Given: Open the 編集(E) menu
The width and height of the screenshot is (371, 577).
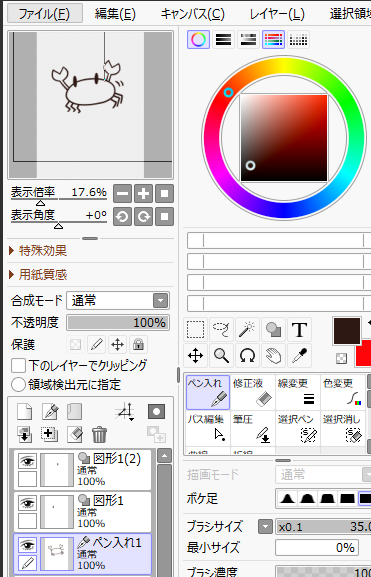Looking at the screenshot, I should pyautogui.click(x=115, y=14).
